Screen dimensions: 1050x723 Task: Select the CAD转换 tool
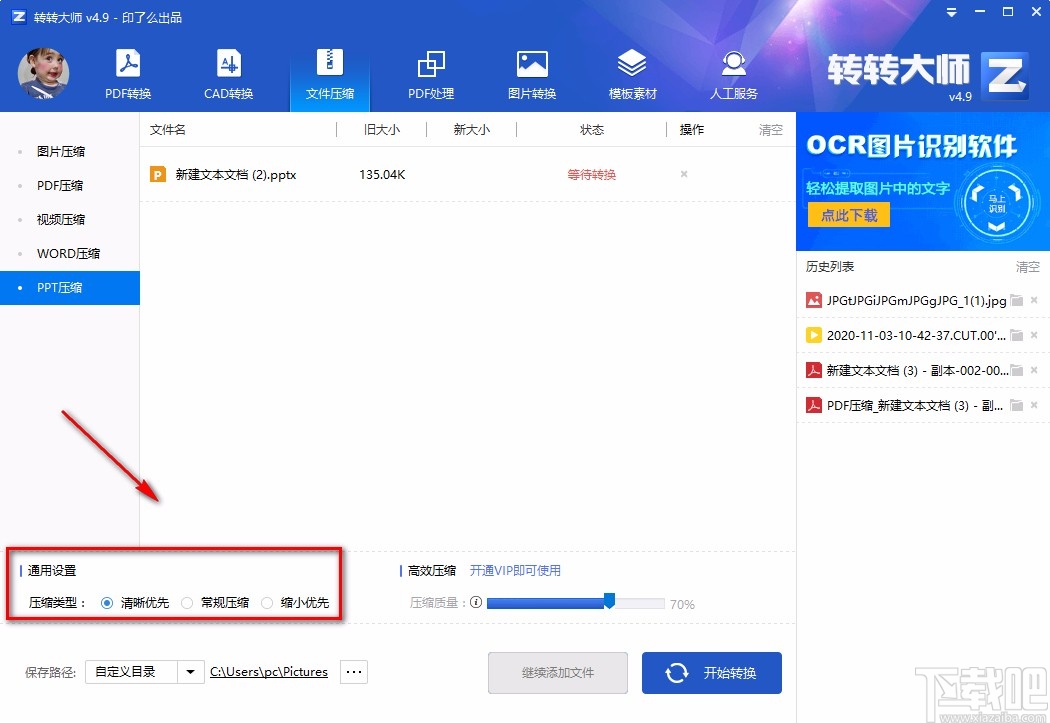click(x=229, y=73)
